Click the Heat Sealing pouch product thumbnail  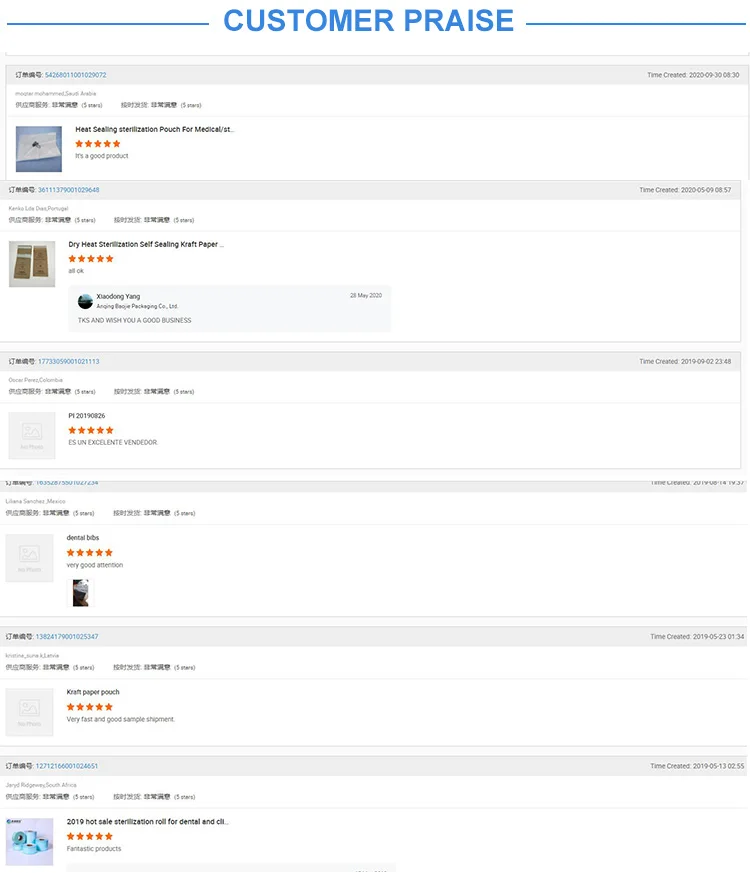tap(39, 149)
